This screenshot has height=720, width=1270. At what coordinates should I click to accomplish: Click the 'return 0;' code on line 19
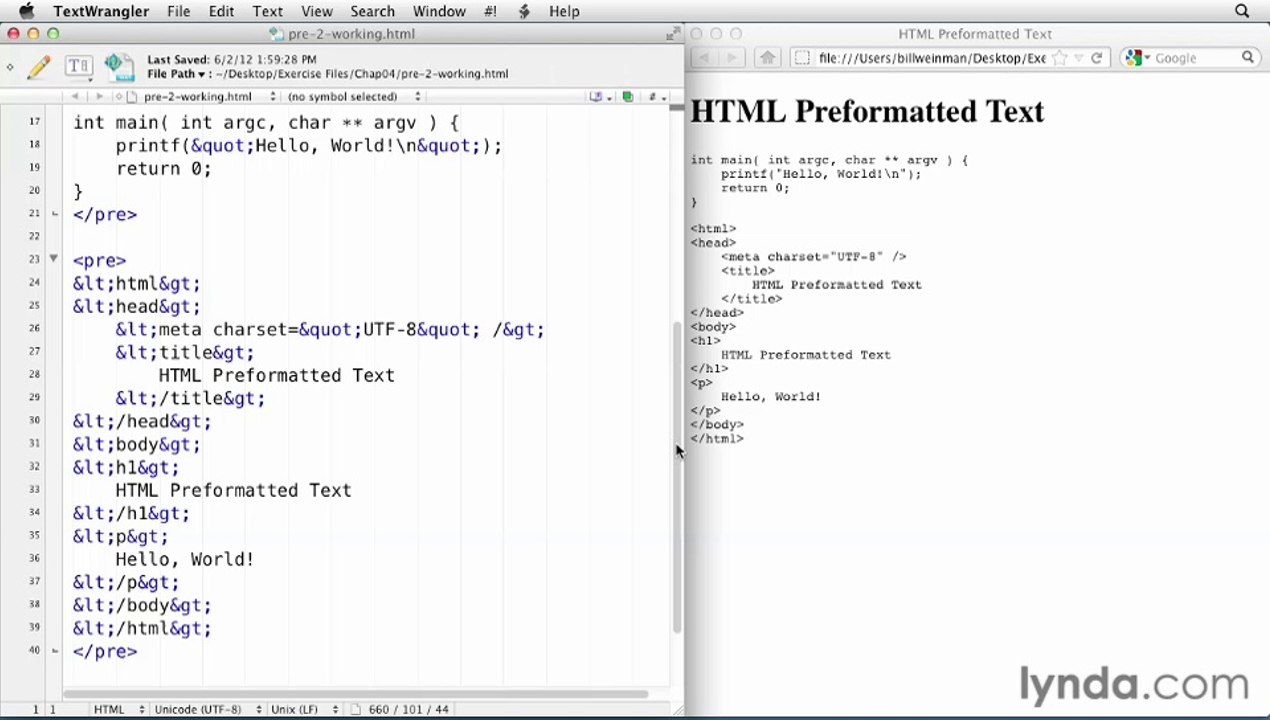[x=164, y=168]
